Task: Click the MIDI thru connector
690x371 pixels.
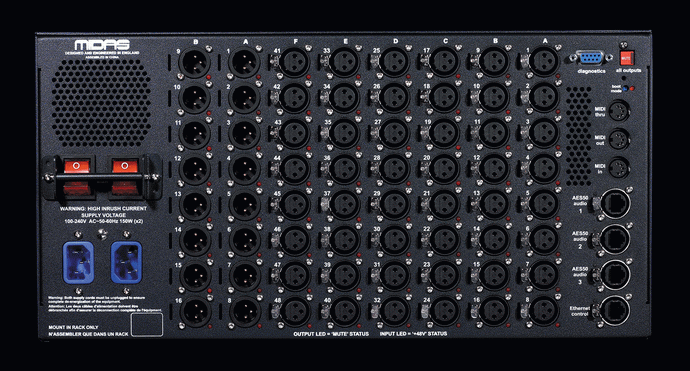Action: (619, 110)
